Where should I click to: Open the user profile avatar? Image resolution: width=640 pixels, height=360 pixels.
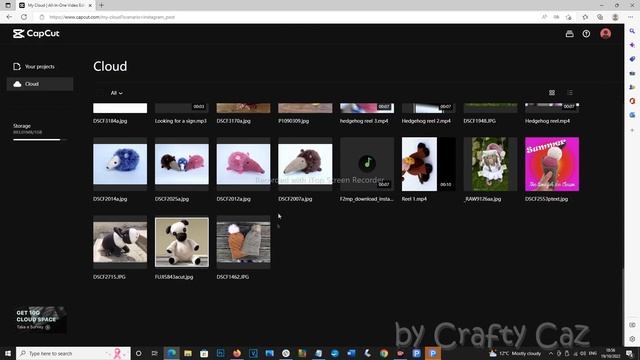[x=605, y=33]
